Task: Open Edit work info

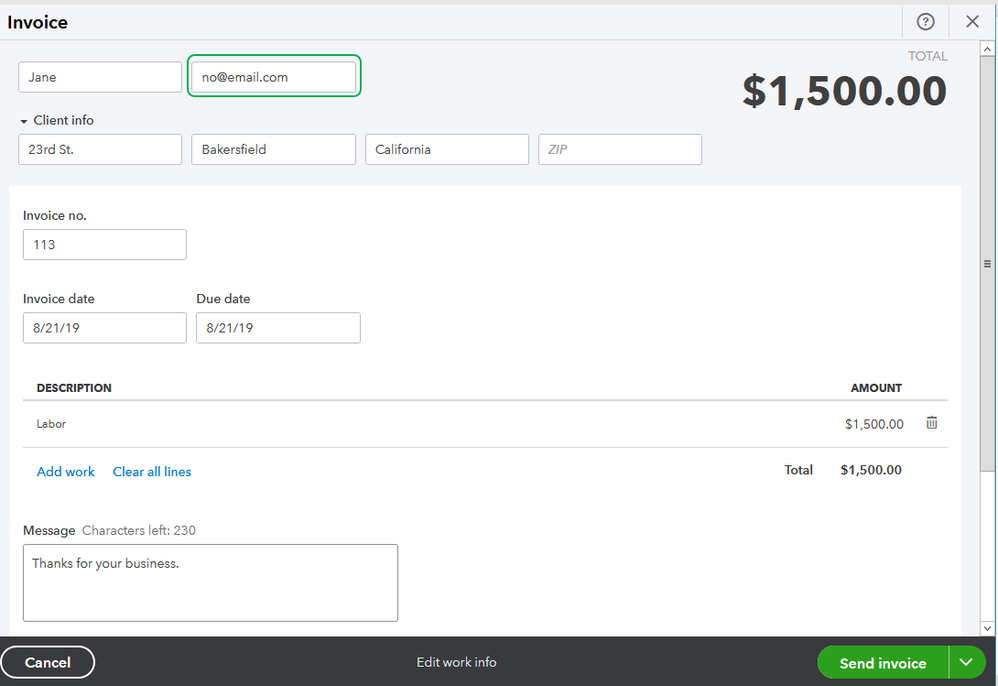Action: point(456,662)
